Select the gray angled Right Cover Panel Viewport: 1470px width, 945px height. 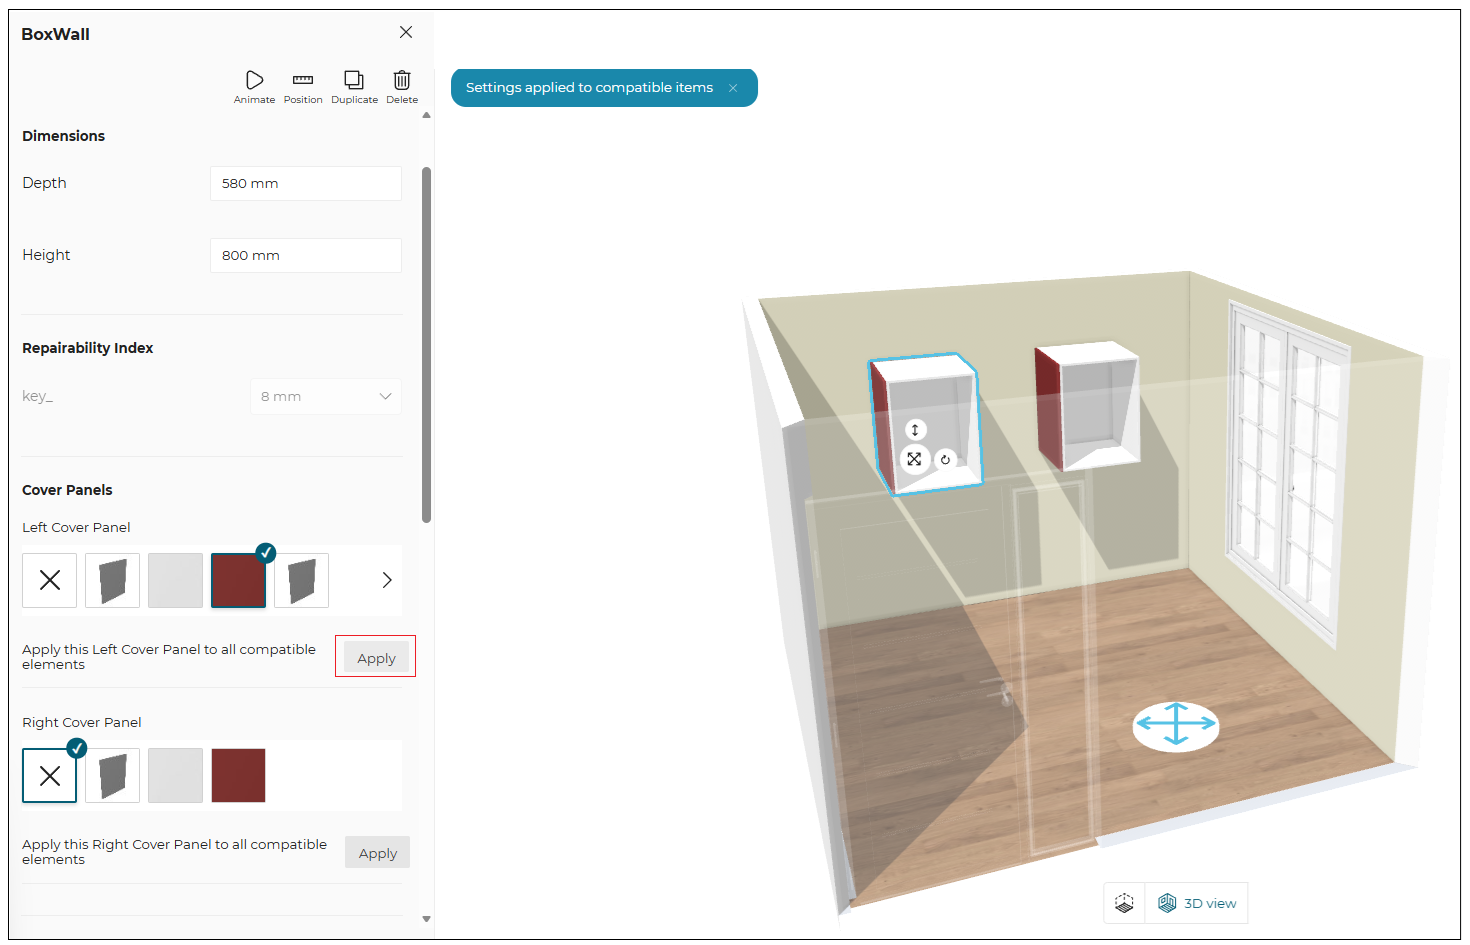click(x=112, y=775)
